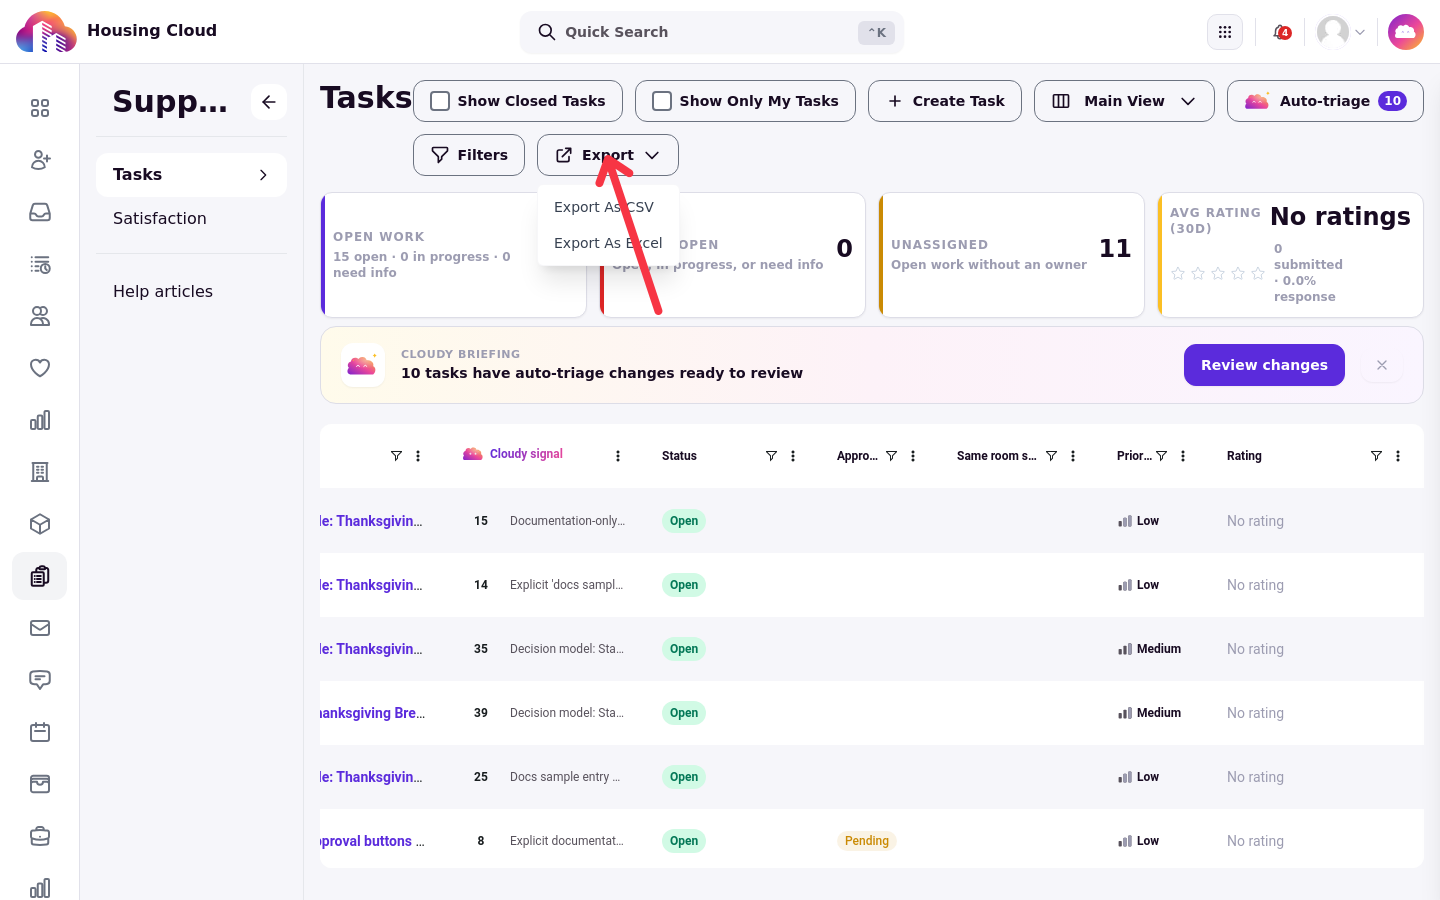
Task: Expand the Main View dropdown
Action: pos(1124,101)
